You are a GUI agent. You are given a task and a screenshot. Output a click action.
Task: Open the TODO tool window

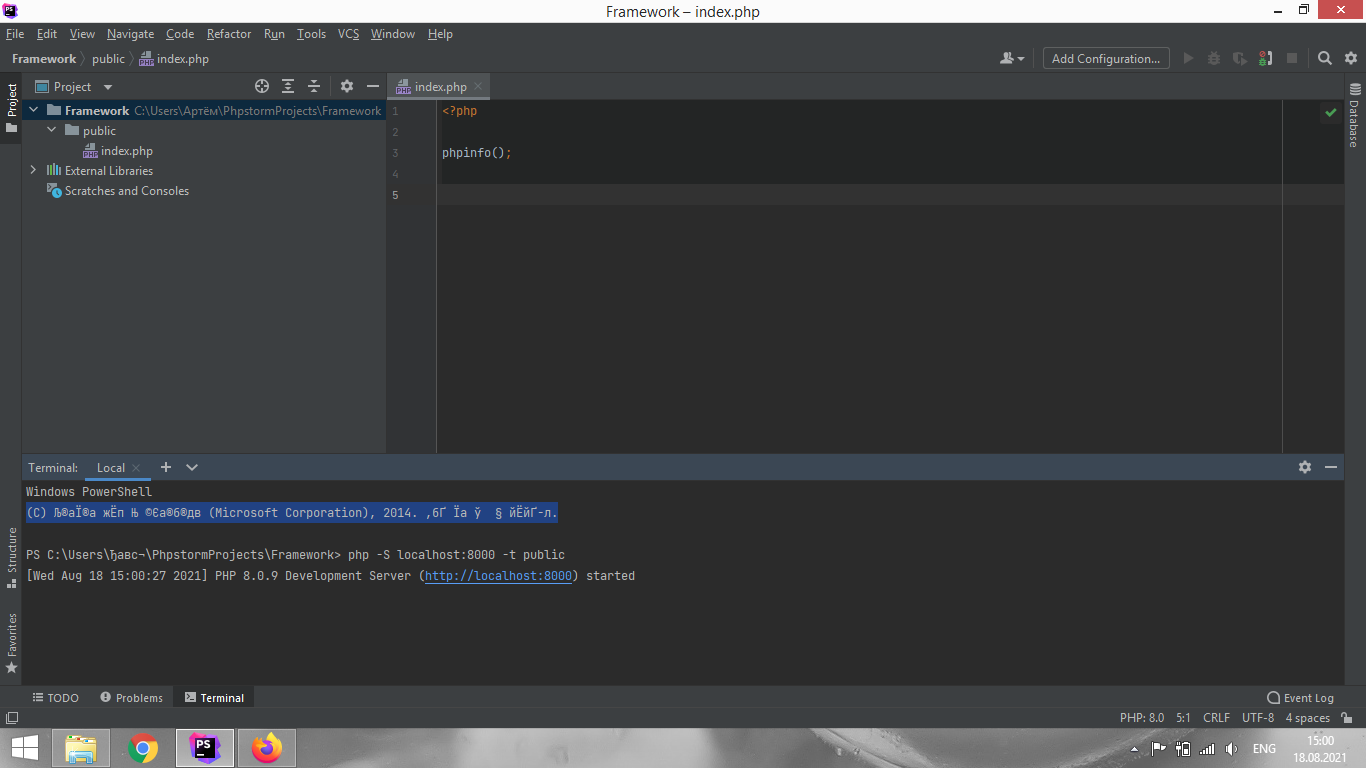click(x=55, y=698)
